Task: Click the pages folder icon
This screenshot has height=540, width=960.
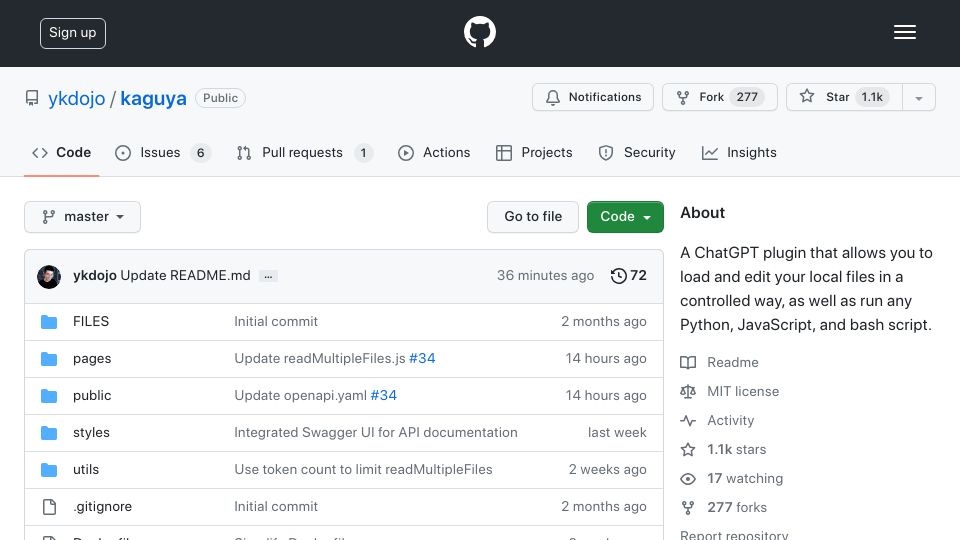Action: [49, 359]
